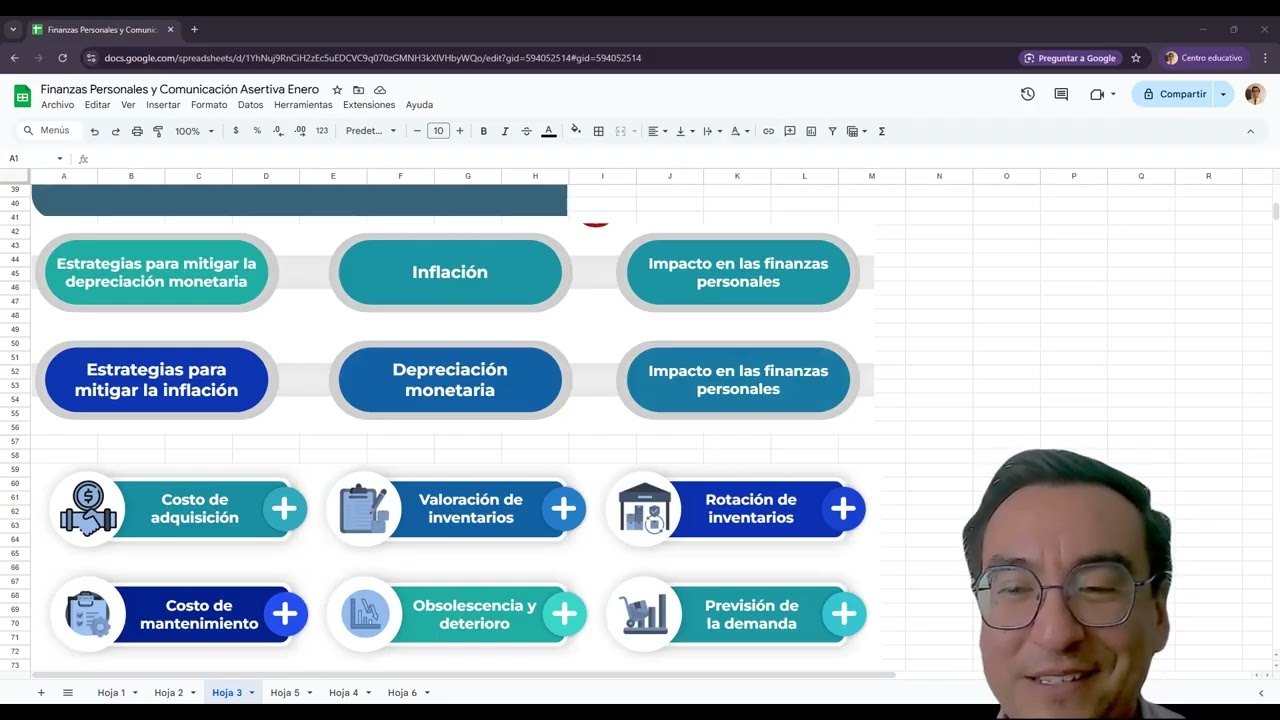The height and width of the screenshot is (720, 1280).
Task: Insert a link from toolbar
Action: tap(768, 131)
